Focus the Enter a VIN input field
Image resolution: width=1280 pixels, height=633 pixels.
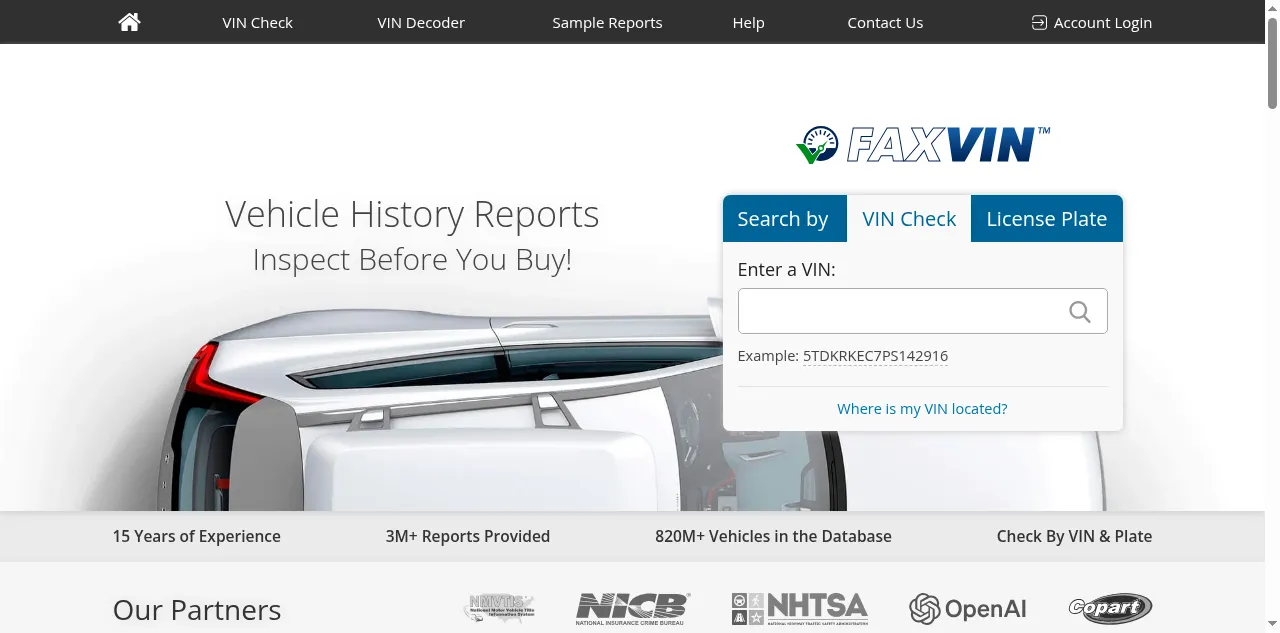(922, 311)
